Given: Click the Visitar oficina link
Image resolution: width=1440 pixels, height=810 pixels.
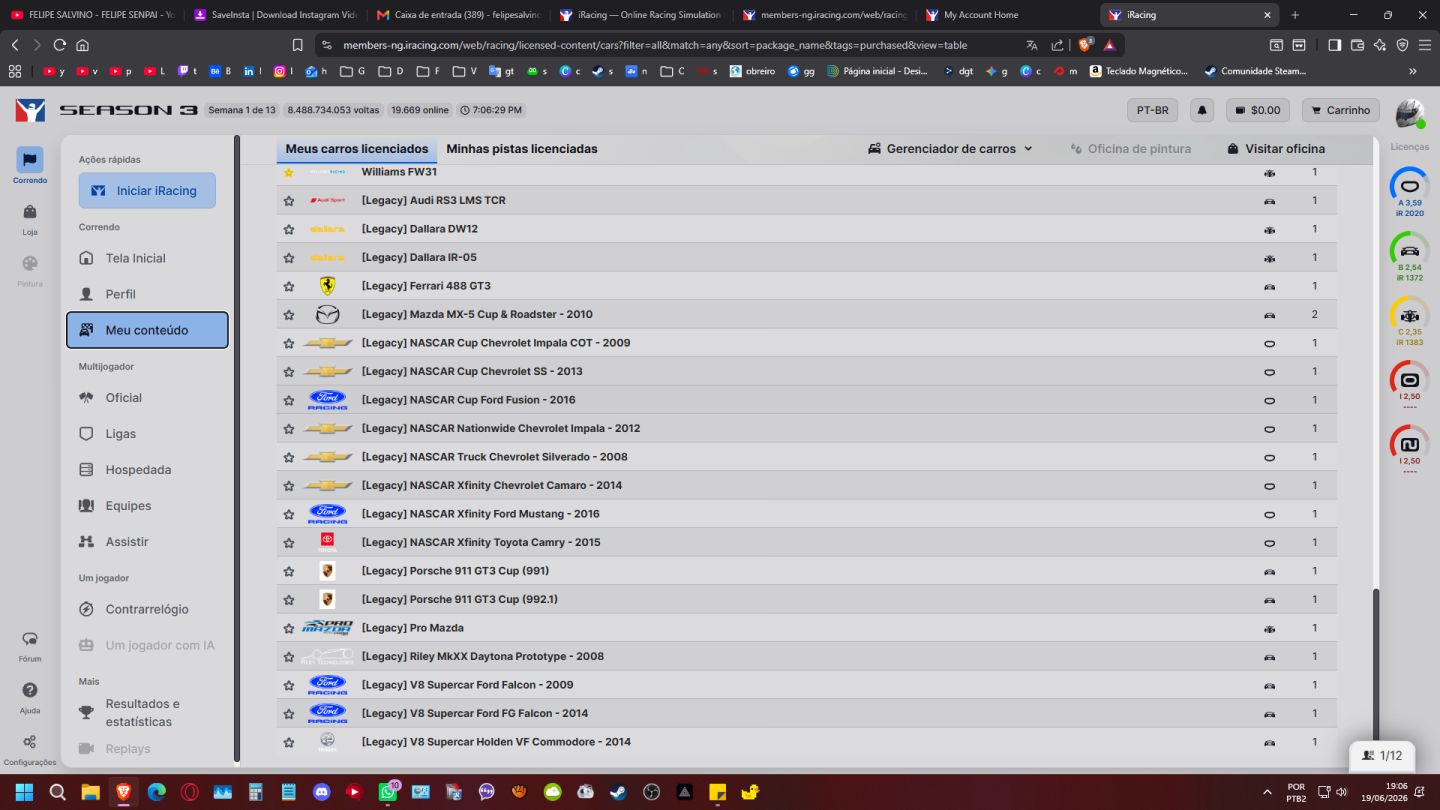Looking at the screenshot, I should coord(1276,149).
